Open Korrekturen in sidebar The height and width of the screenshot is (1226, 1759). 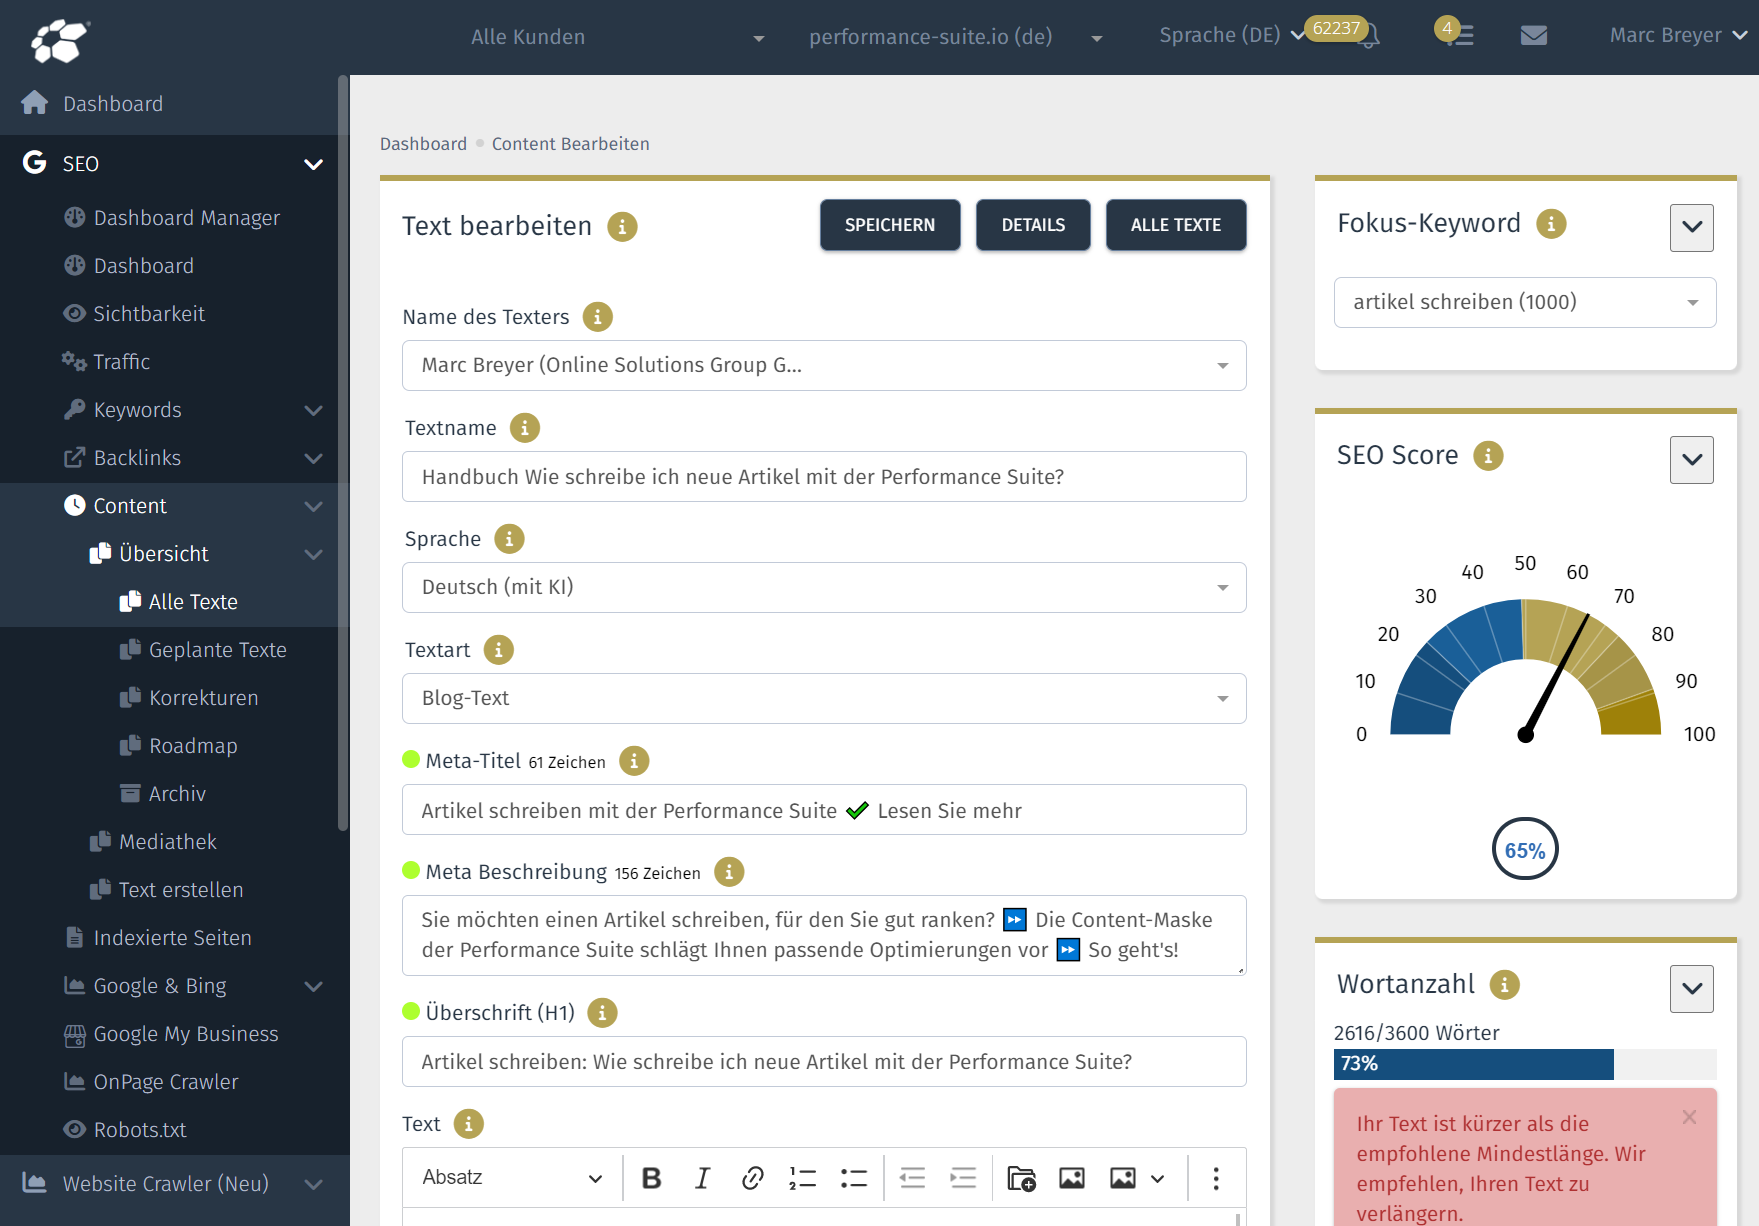[x=203, y=698]
